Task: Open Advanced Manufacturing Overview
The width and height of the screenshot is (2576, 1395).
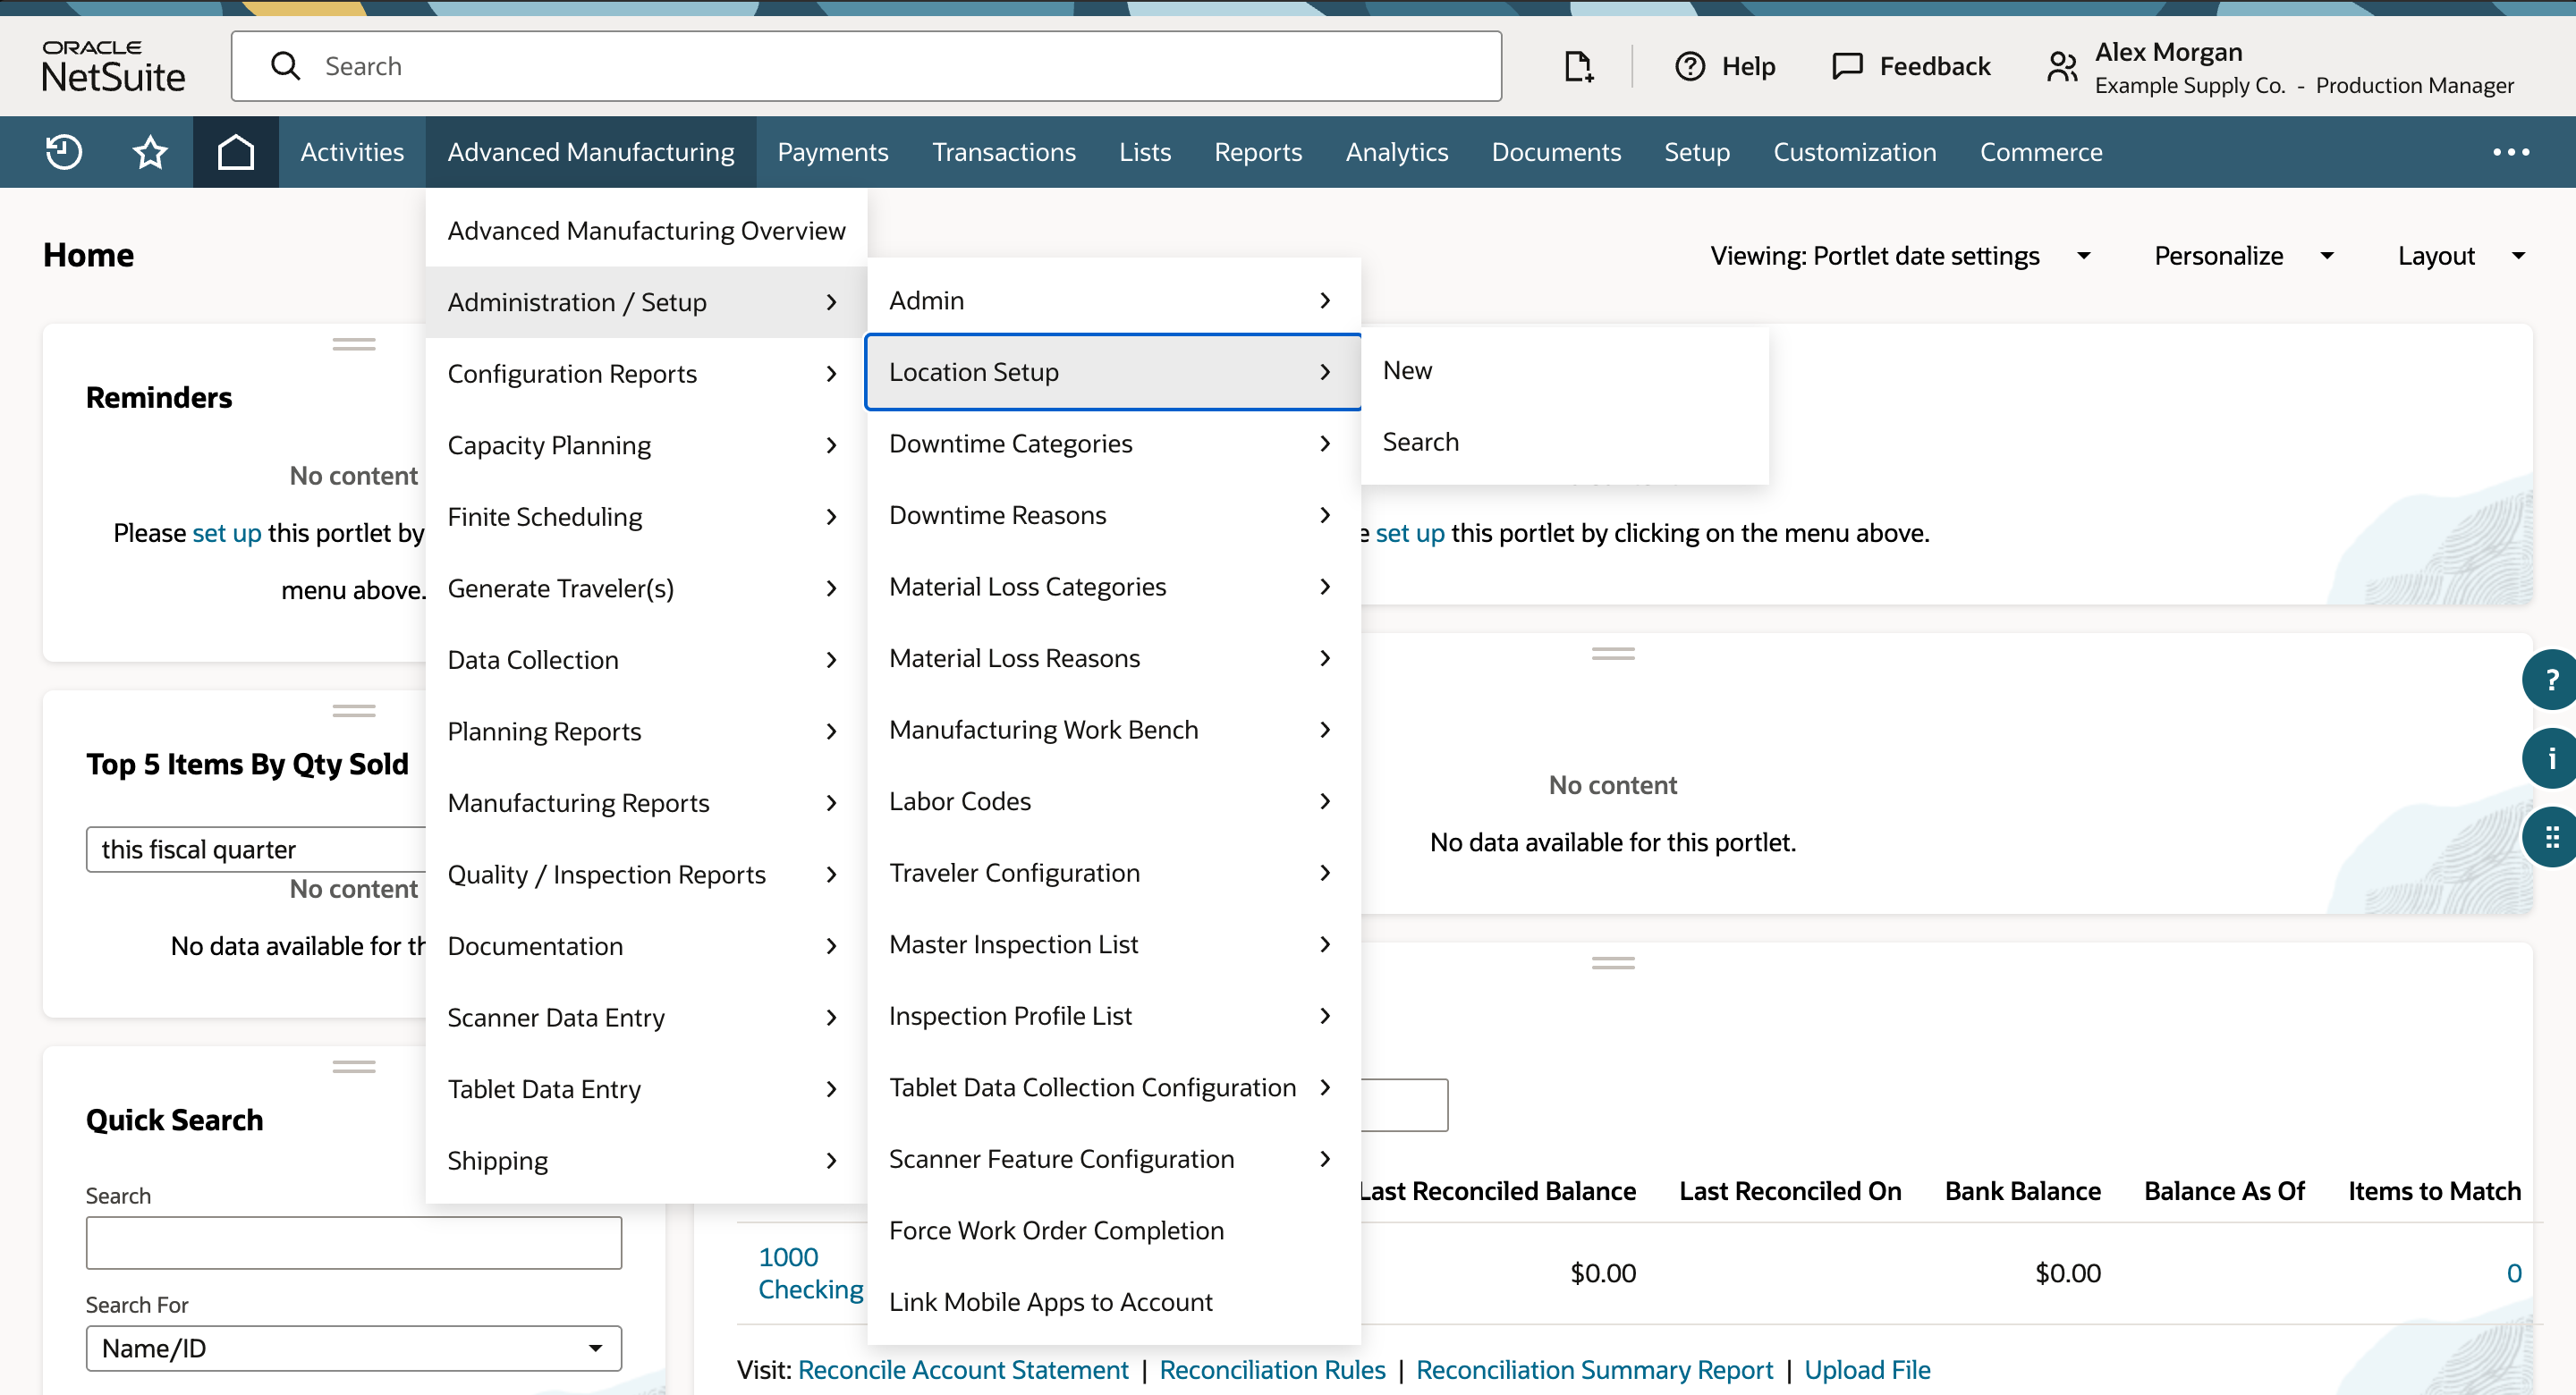Action: (x=646, y=230)
